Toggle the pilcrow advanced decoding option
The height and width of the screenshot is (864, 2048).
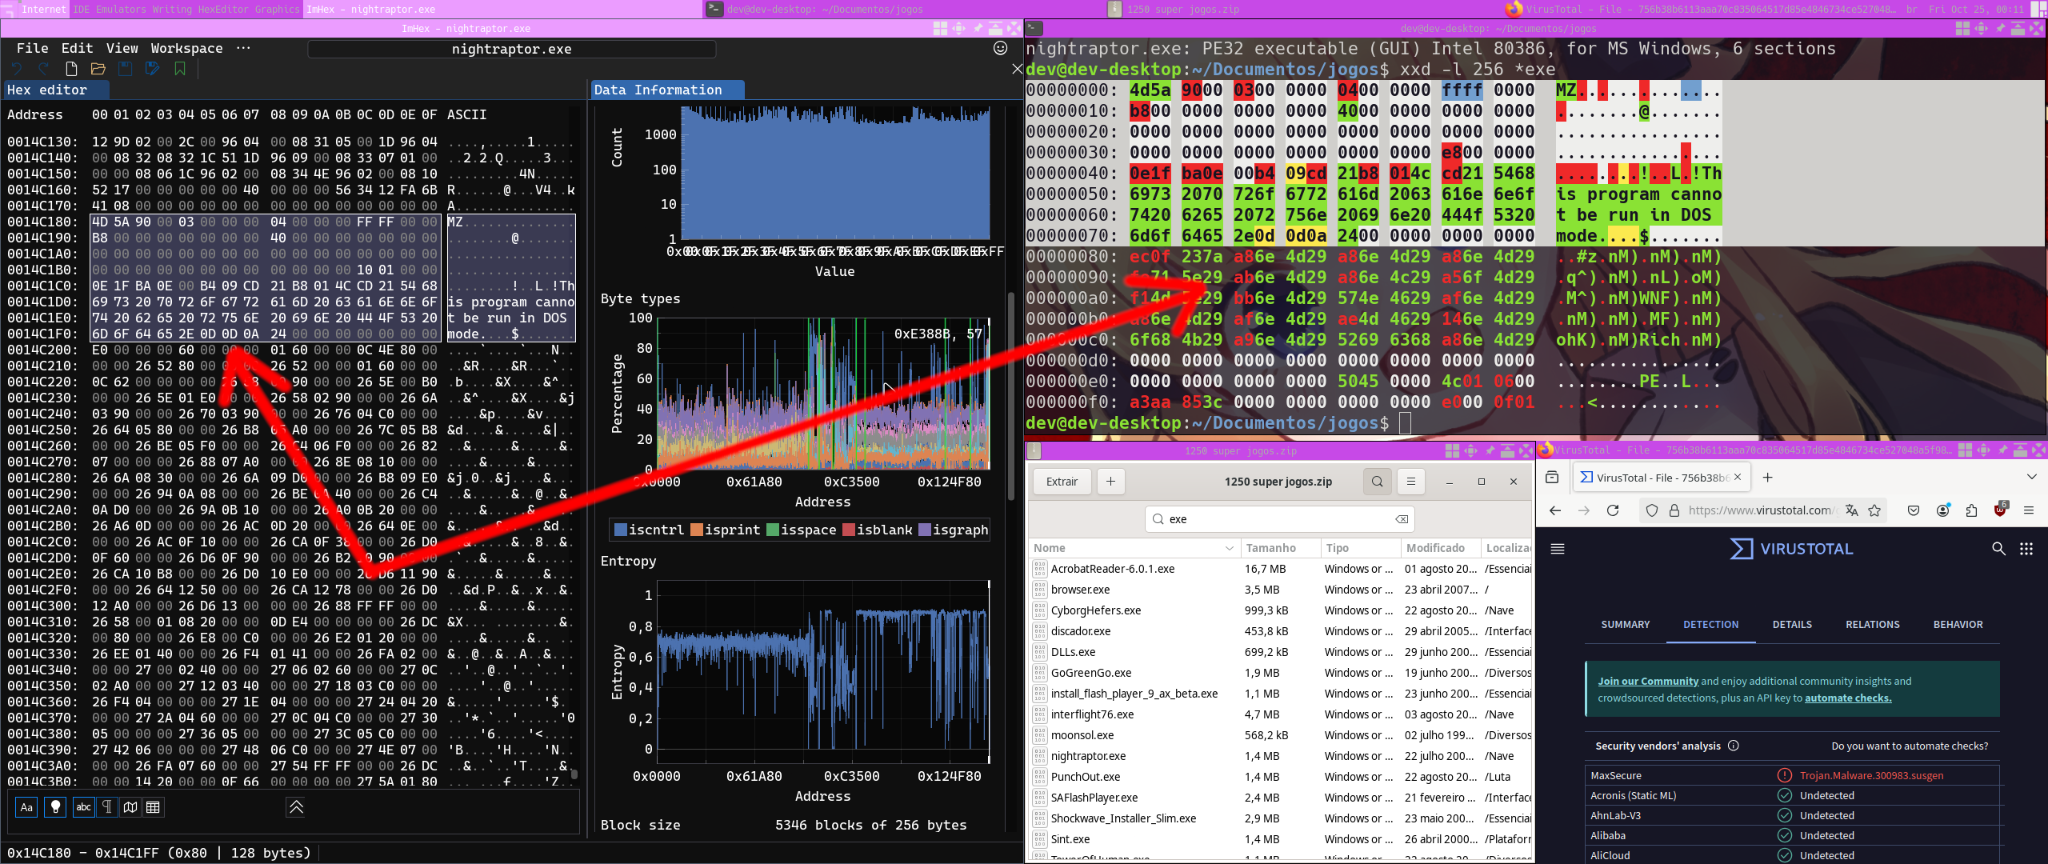coord(107,807)
